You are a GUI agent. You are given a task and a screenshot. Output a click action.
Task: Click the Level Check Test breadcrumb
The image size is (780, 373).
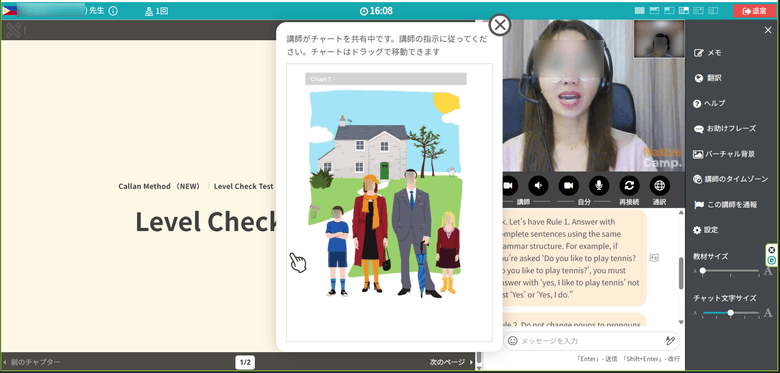click(x=244, y=186)
